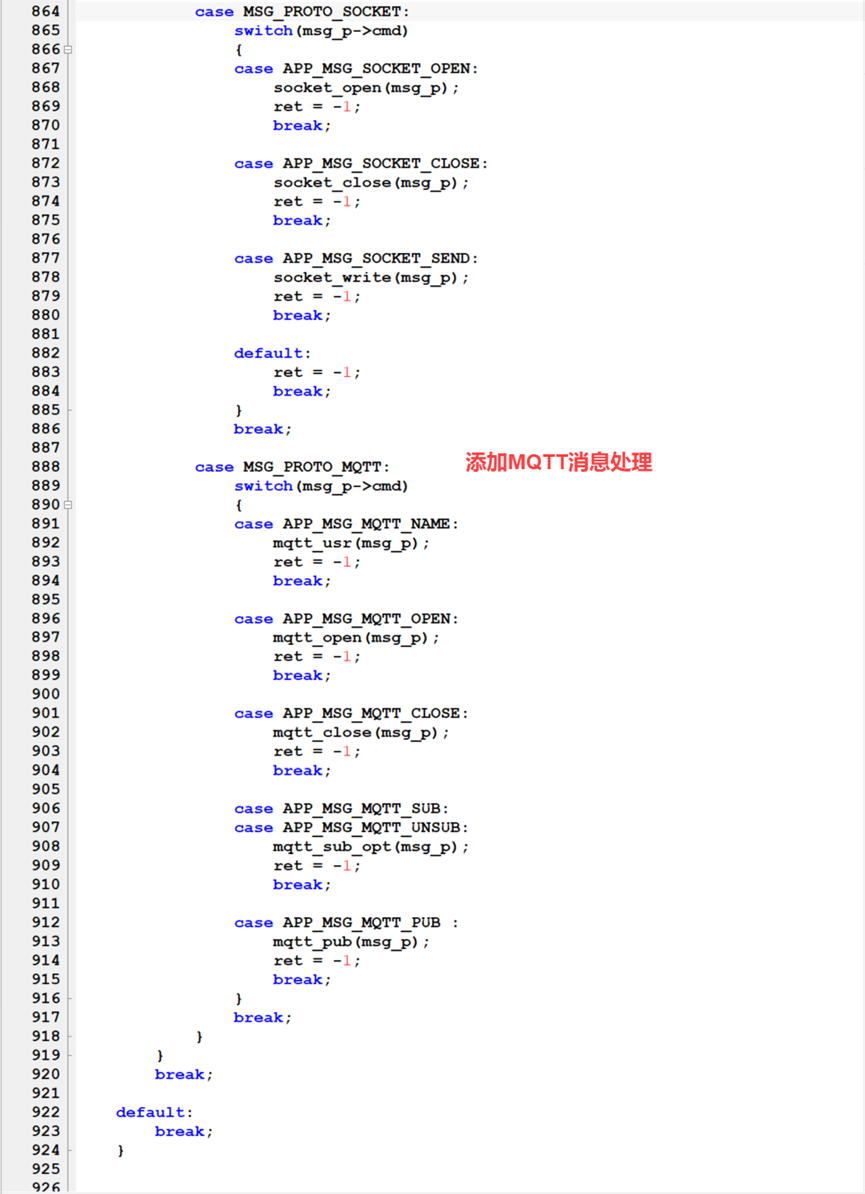Click on 'case APP_MSG_MQTT_NAME:'

346,524
